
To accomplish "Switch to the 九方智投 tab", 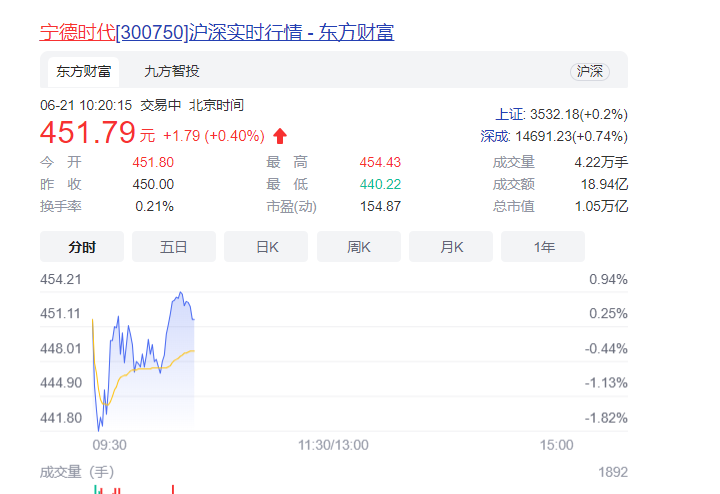I will tap(172, 72).
